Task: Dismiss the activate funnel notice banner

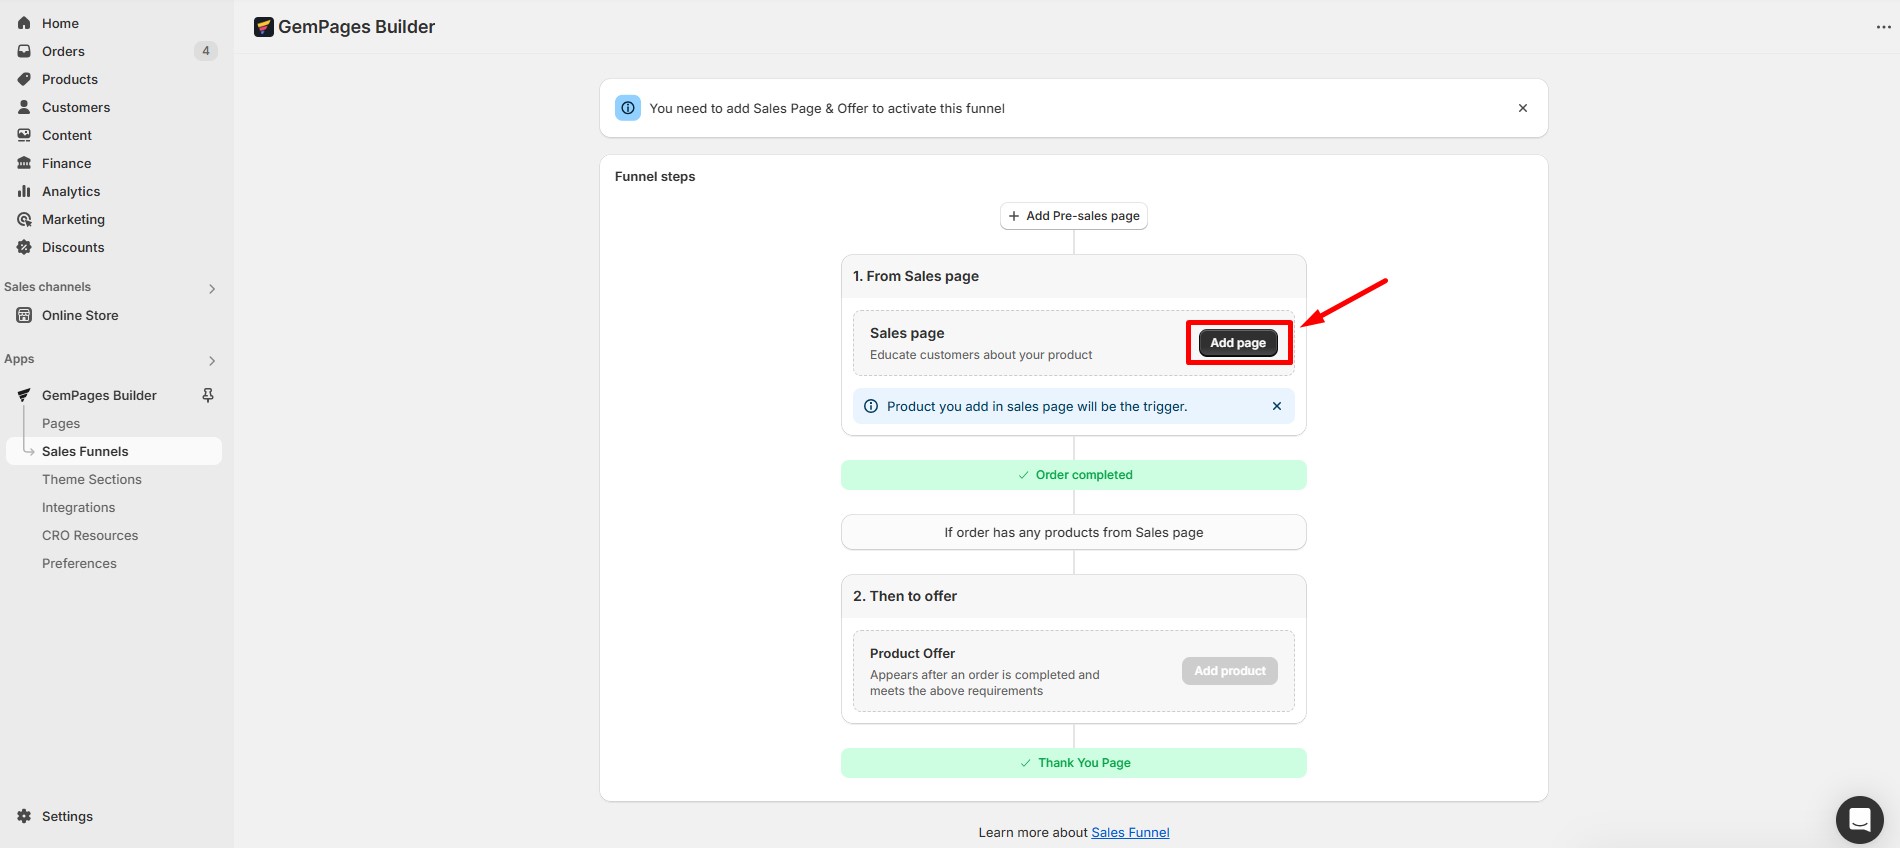Action: 1522,108
